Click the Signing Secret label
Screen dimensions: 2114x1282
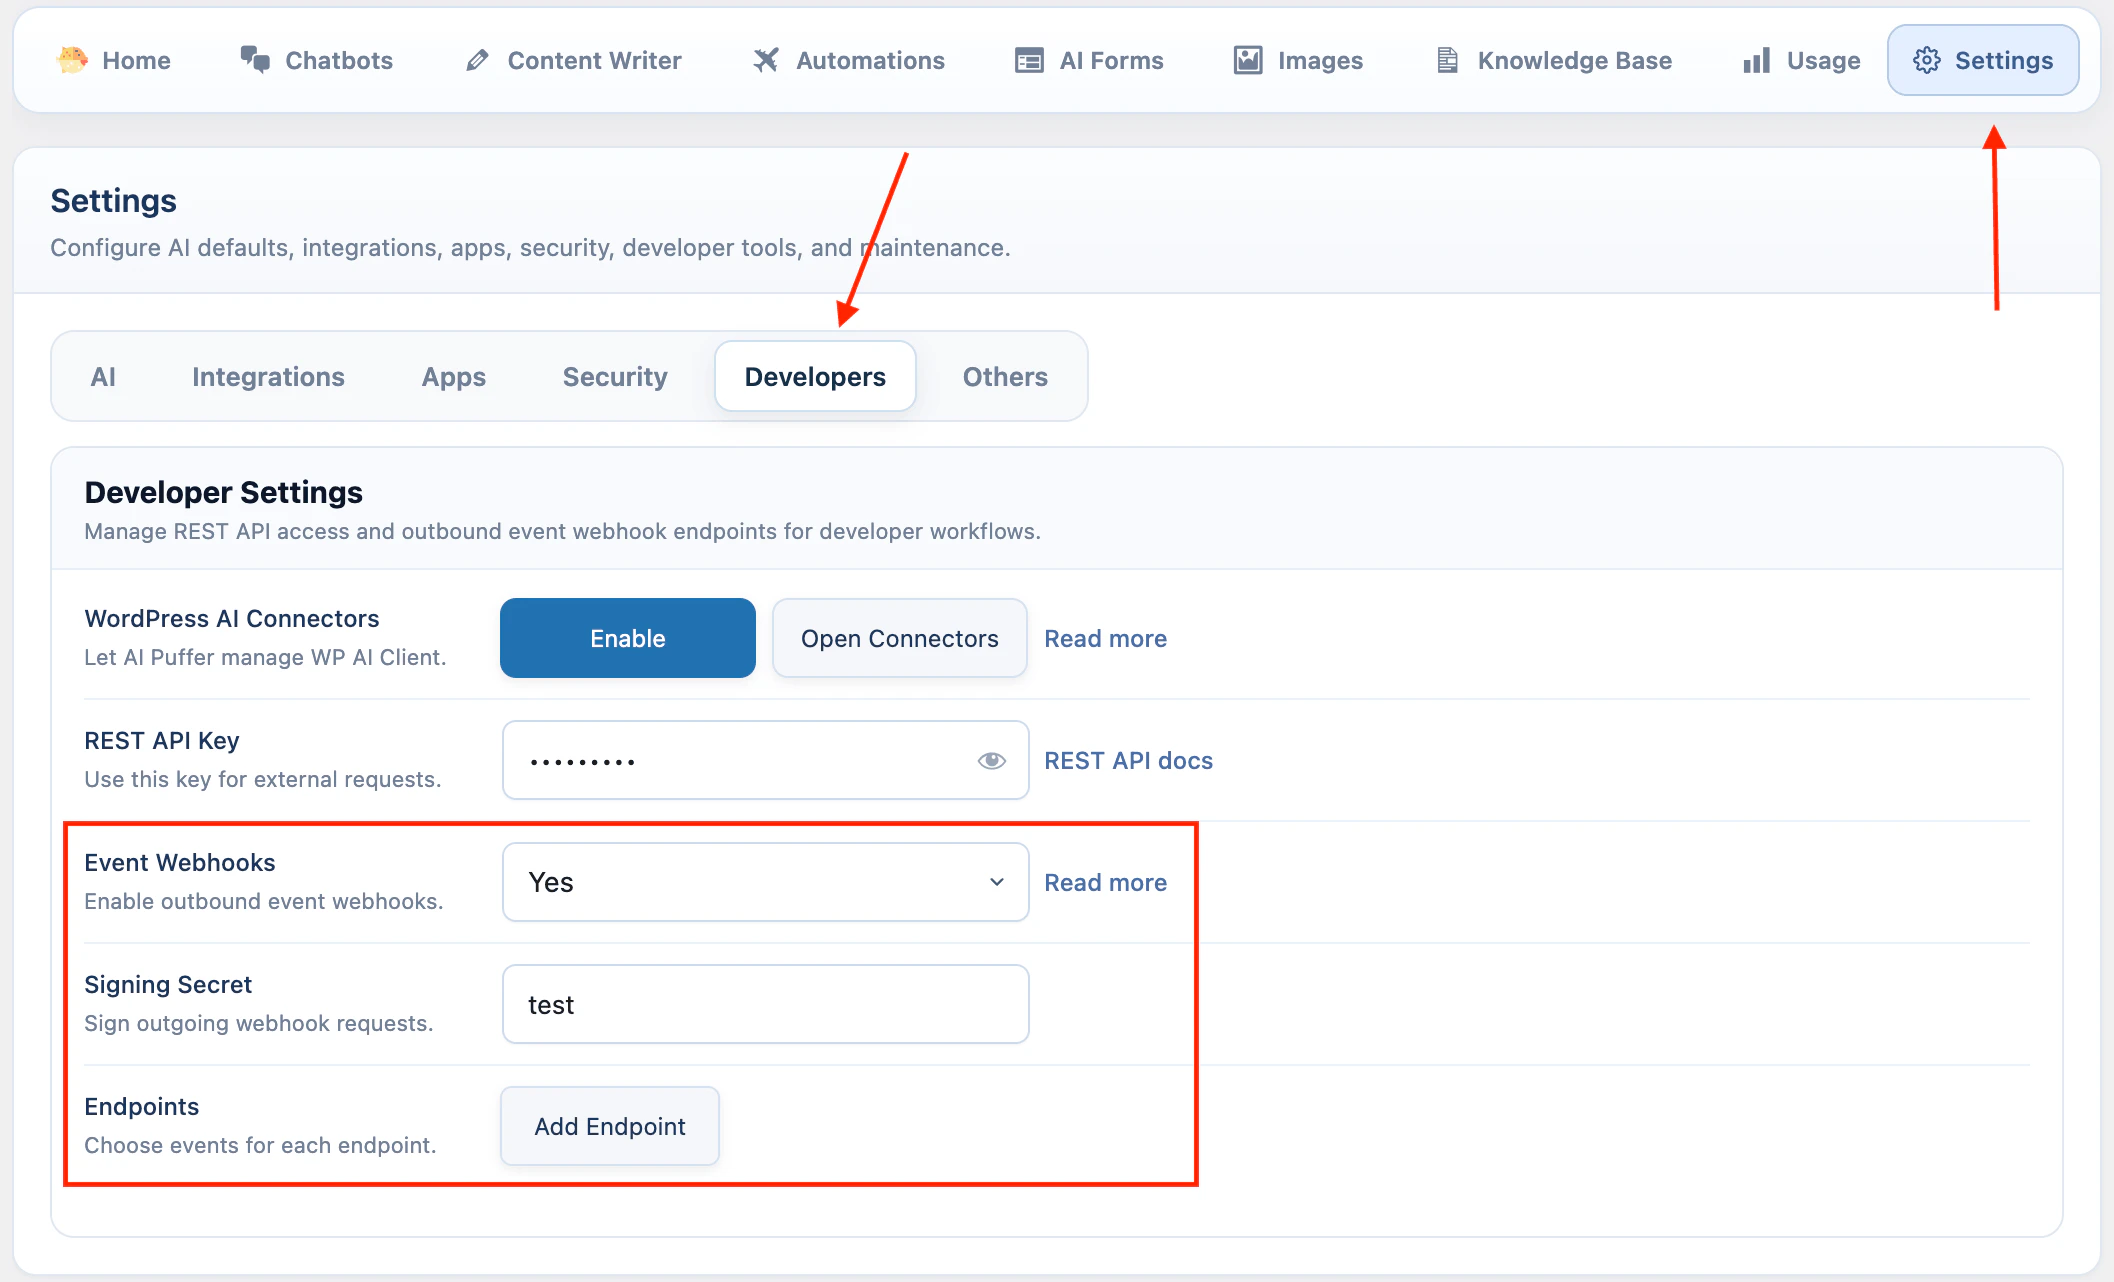168,984
